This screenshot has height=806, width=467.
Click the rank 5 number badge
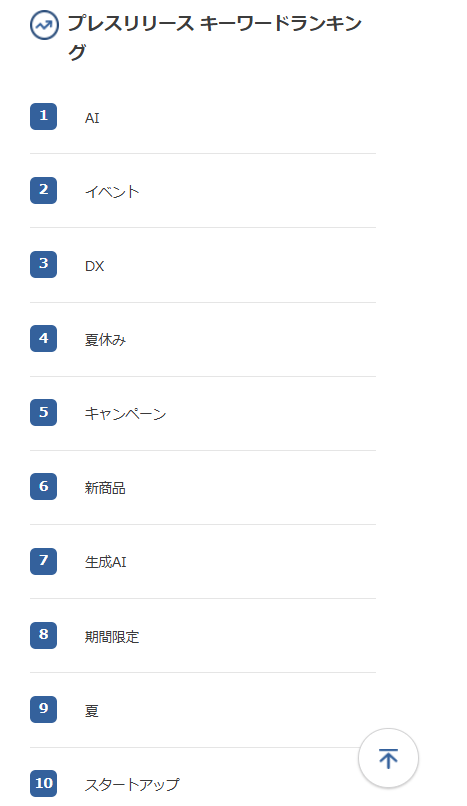point(43,412)
